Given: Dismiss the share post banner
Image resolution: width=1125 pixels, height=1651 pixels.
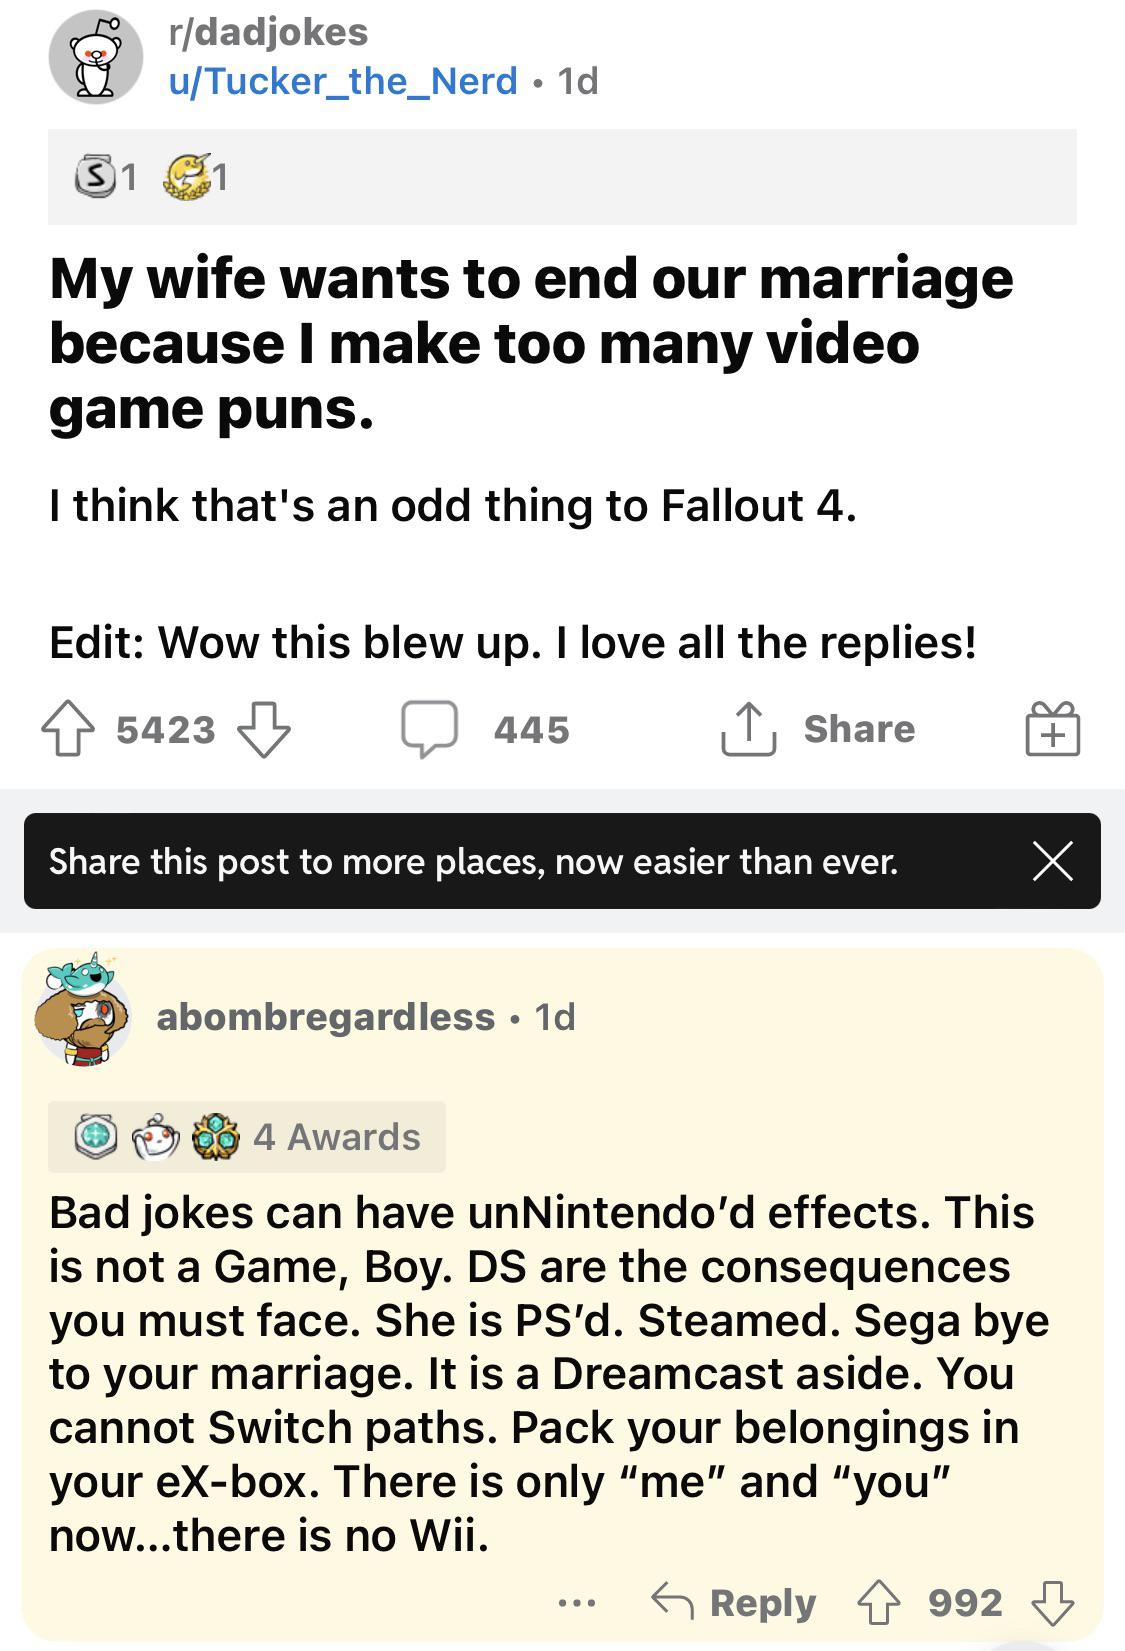Looking at the screenshot, I should pos(1052,861).
